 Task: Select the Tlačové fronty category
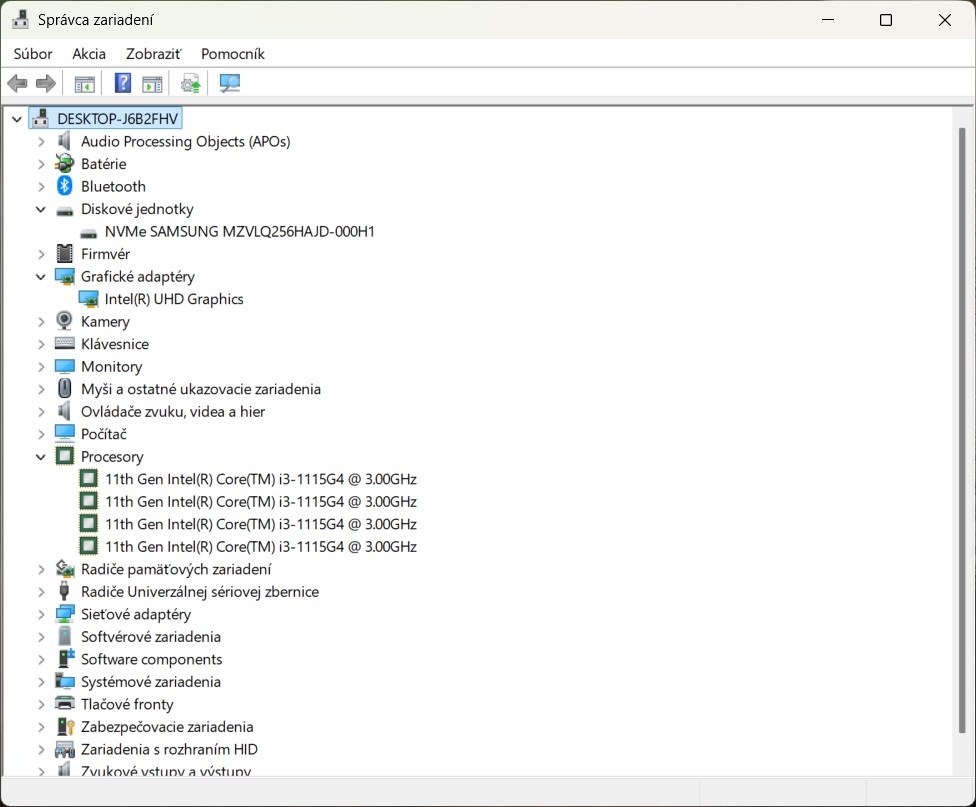(127, 704)
